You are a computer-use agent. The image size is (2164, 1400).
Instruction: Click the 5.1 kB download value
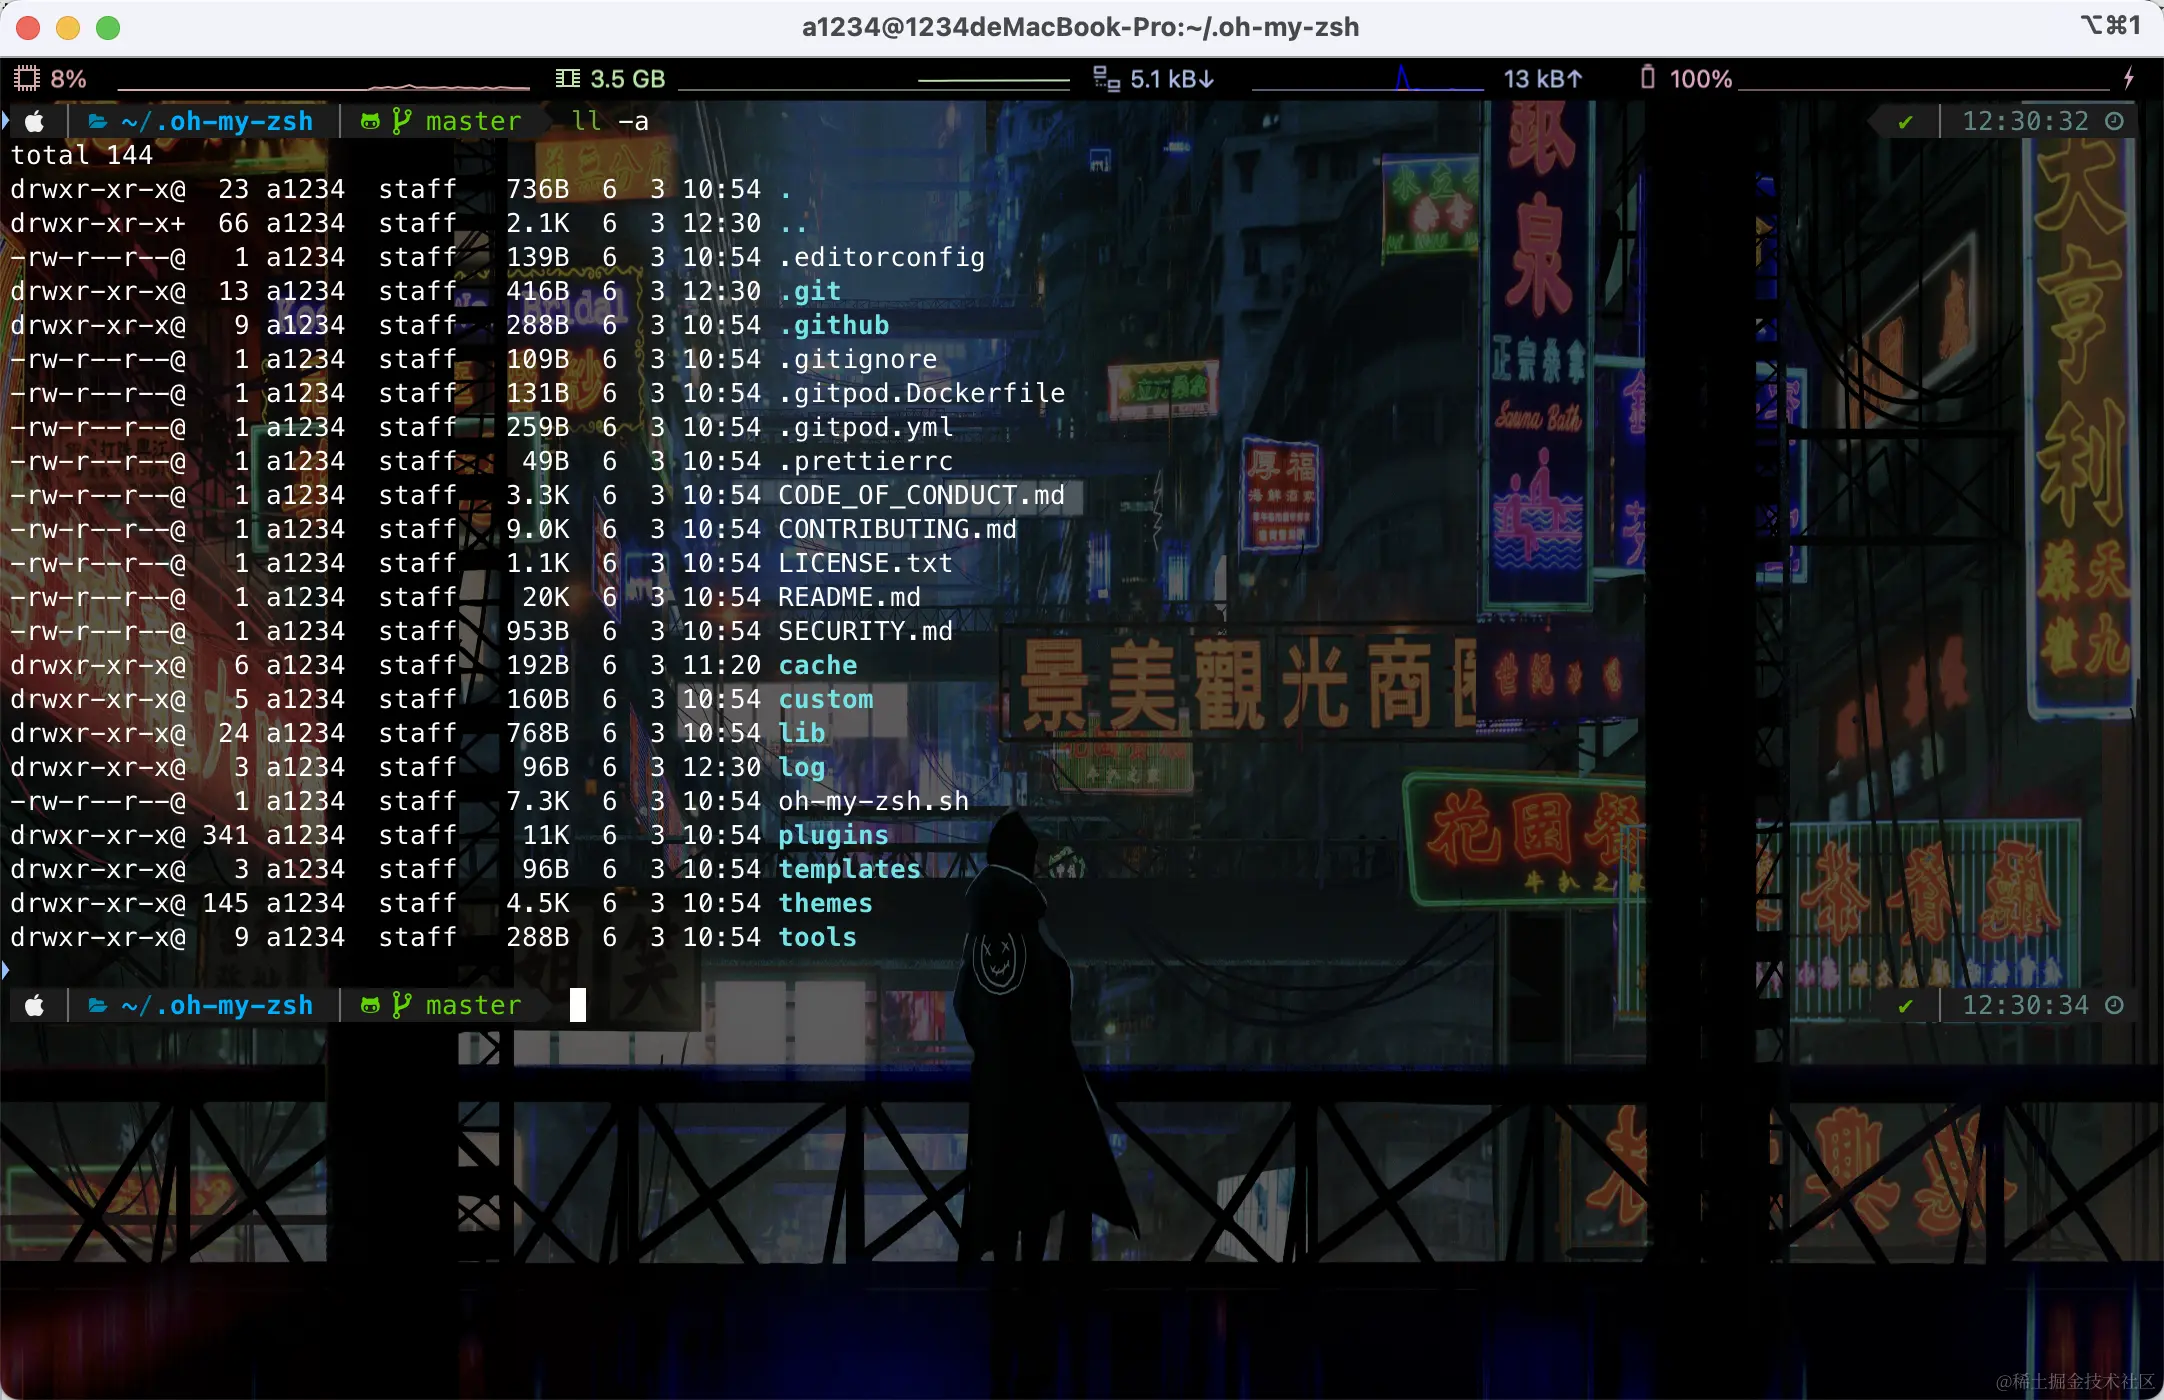(x=1171, y=79)
